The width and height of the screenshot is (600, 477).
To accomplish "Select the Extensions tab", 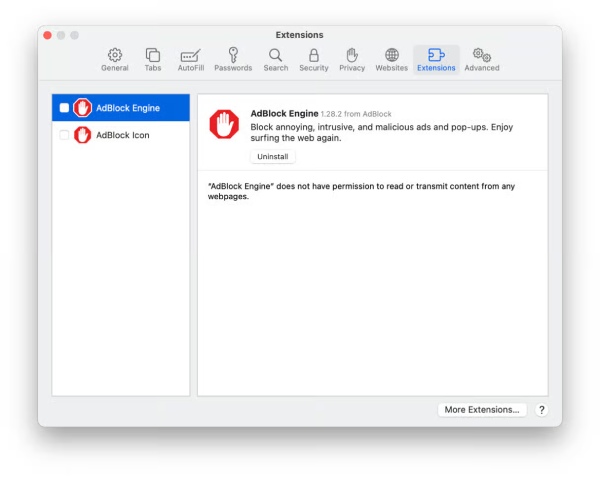I will (436, 60).
